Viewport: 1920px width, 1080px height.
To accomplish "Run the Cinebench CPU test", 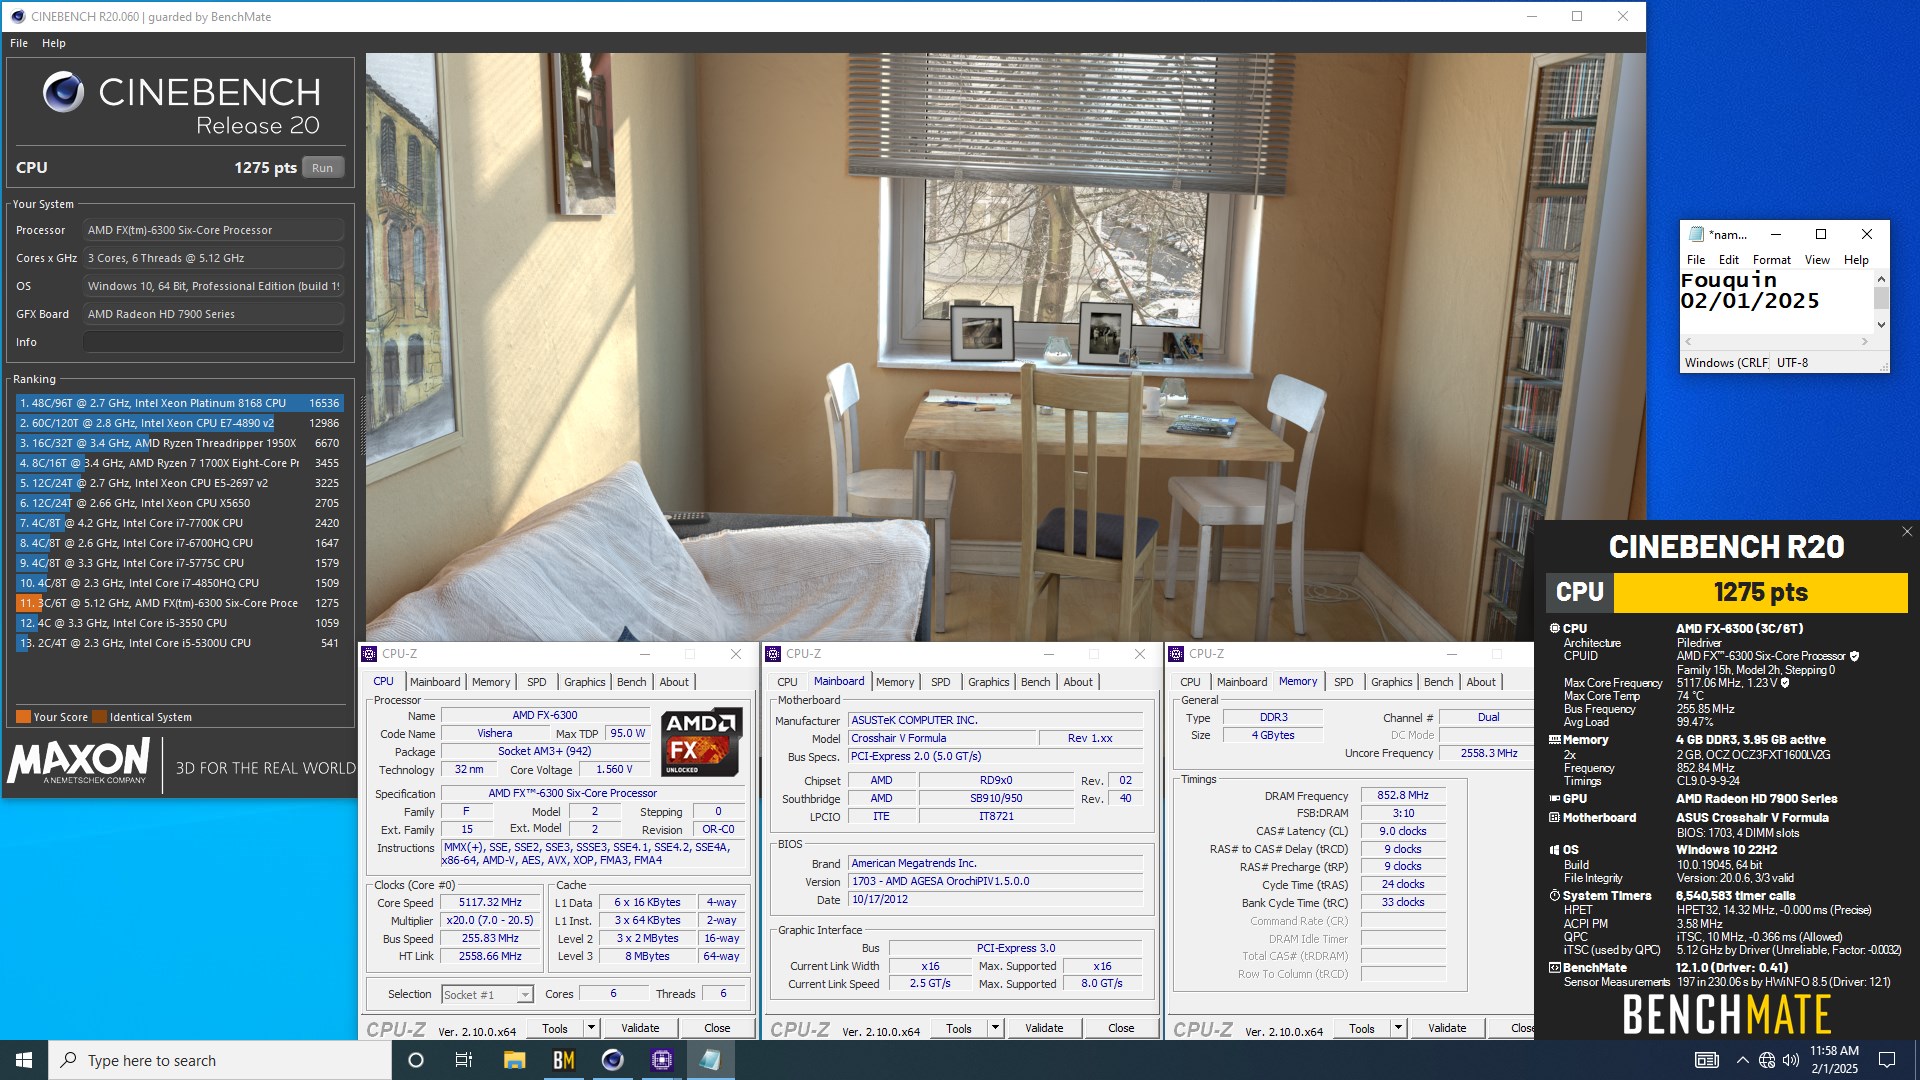I will 322,168.
